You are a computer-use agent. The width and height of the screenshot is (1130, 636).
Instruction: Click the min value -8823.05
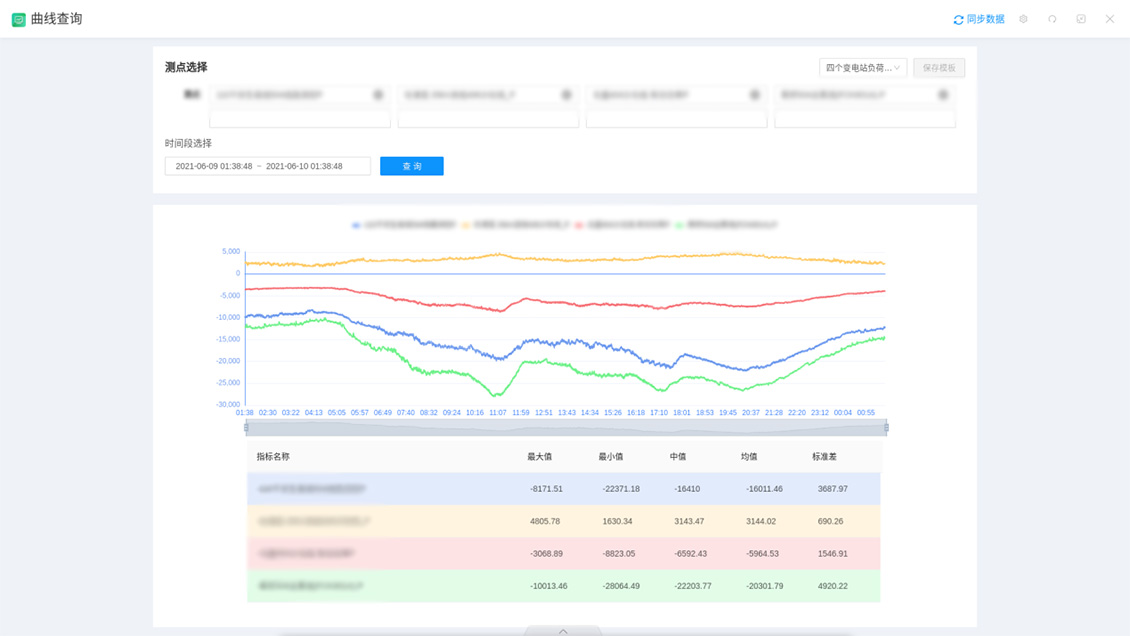coord(619,554)
